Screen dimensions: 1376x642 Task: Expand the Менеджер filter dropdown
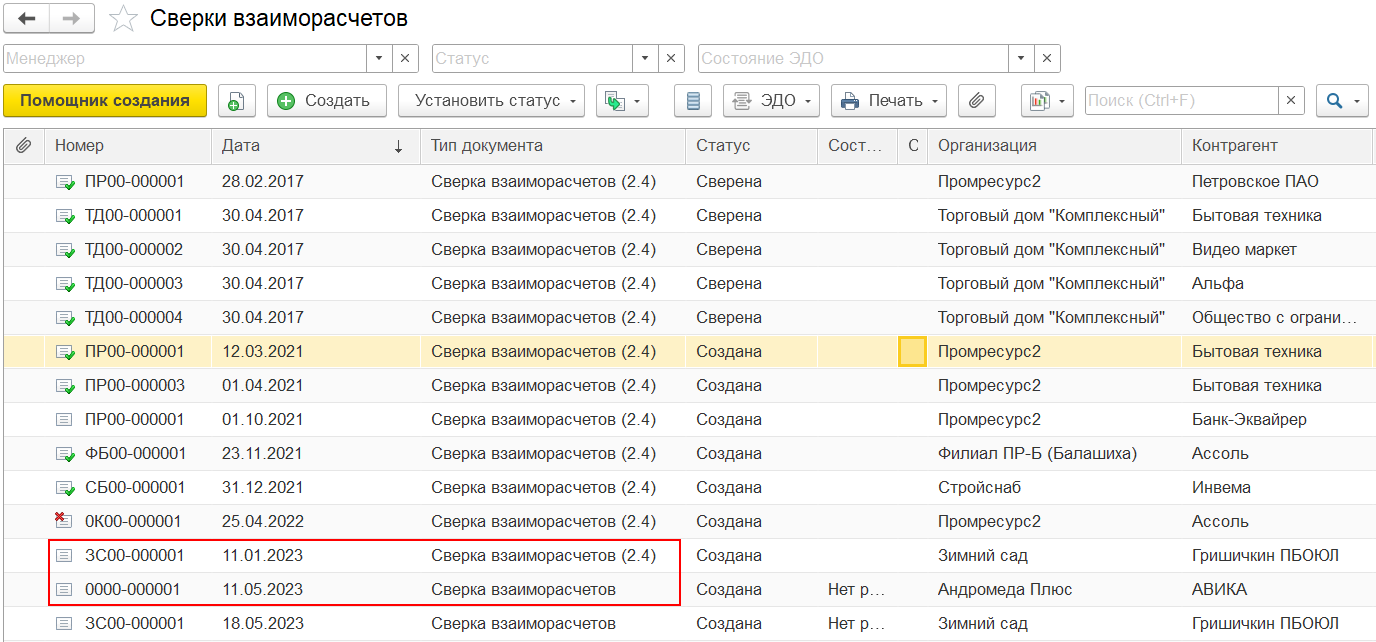pos(379,58)
